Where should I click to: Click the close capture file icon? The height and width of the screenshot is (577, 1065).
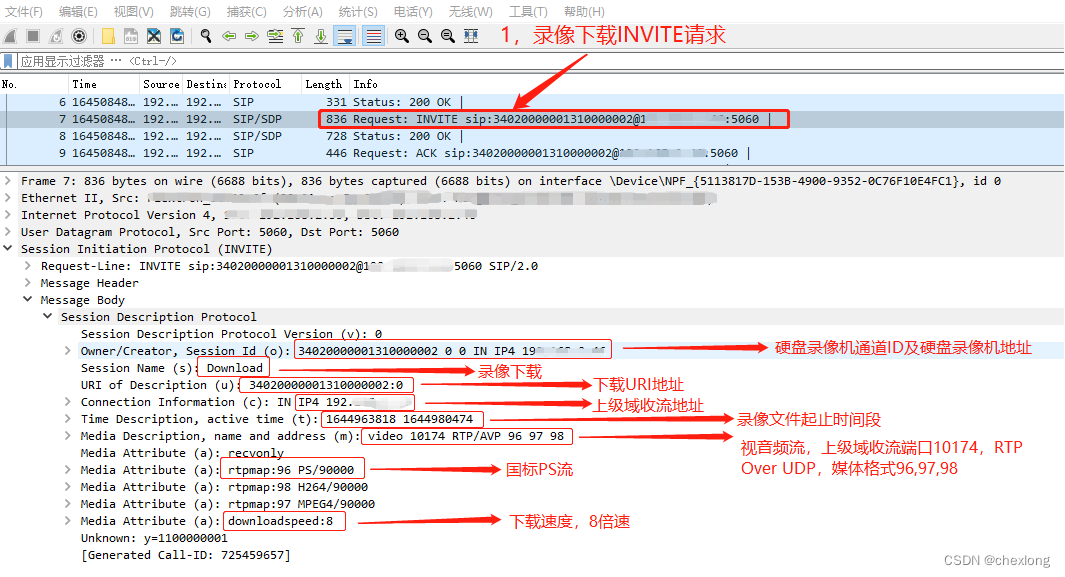(154, 36)
